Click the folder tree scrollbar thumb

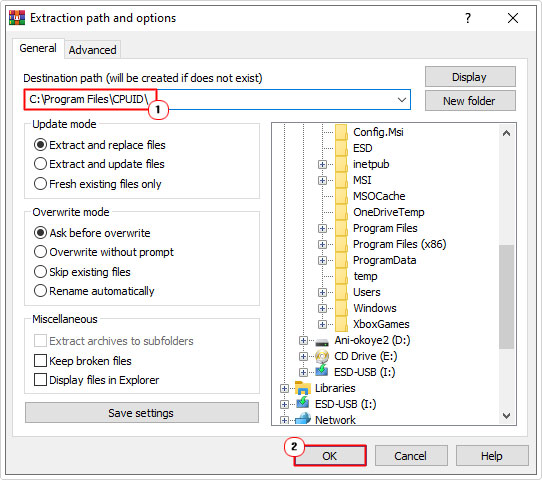(506, 297)
